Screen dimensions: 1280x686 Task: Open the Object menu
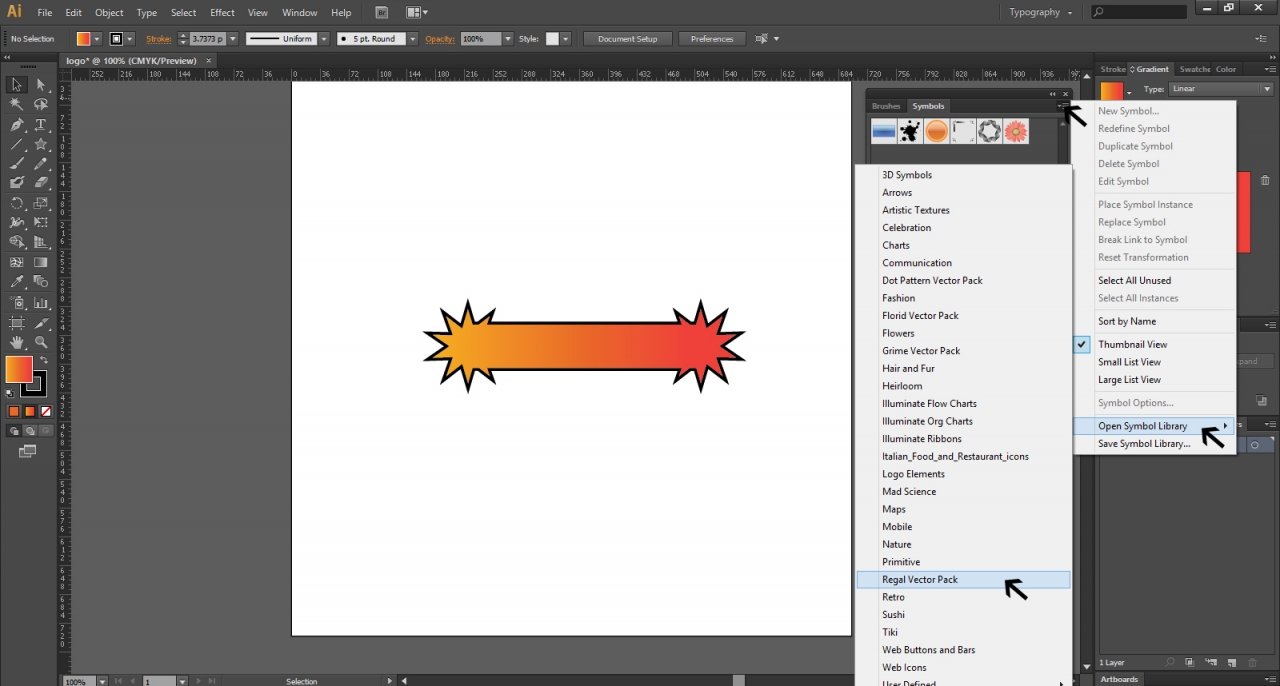click(x=109, y=13)
